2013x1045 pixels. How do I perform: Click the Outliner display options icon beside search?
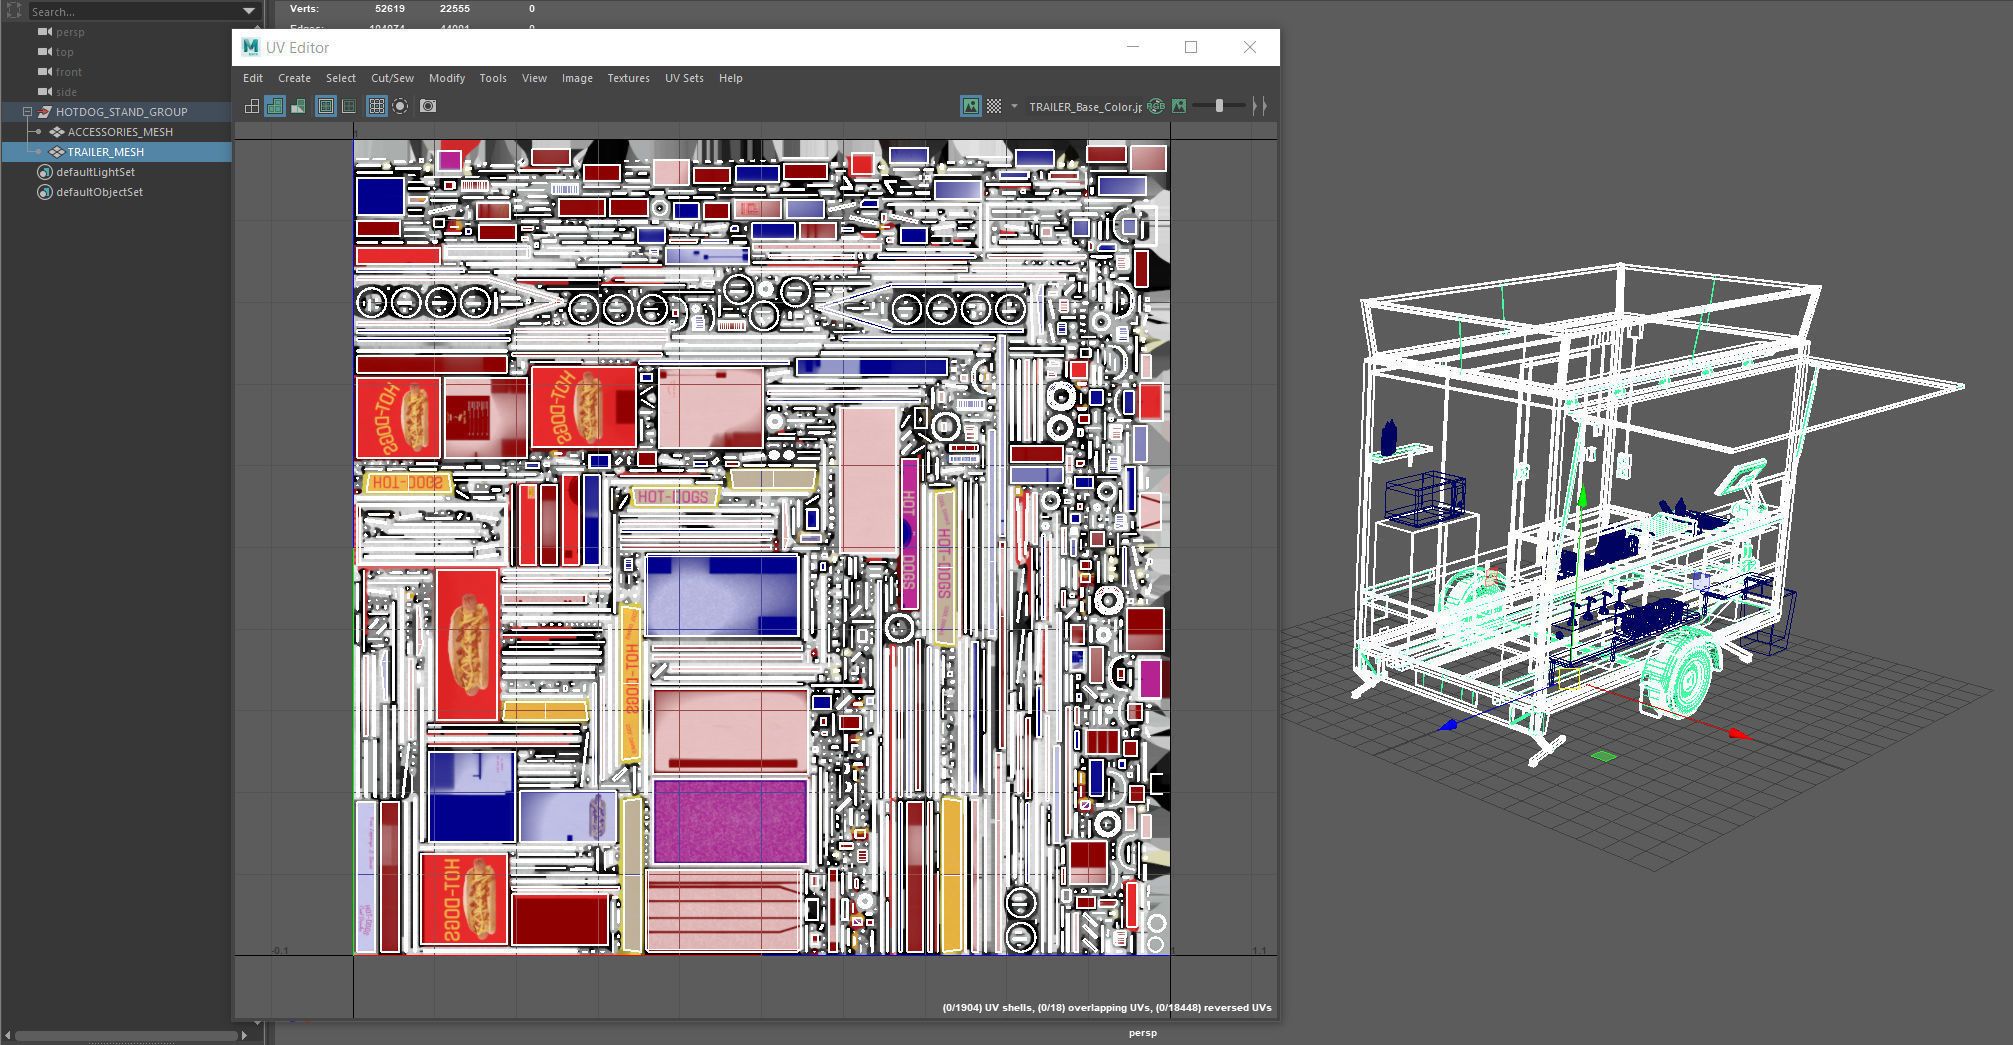[14, 11]
